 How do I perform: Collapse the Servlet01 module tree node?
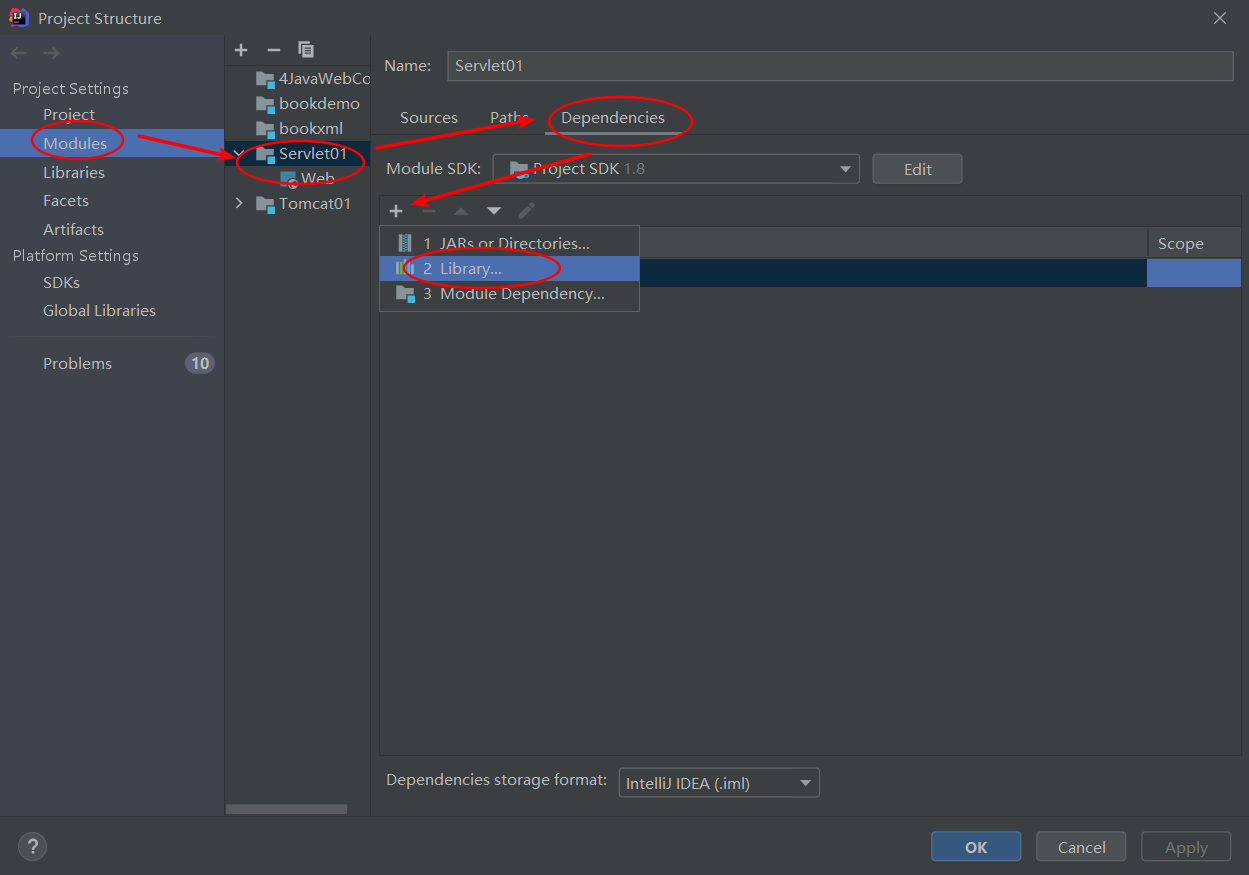[238, 154]
